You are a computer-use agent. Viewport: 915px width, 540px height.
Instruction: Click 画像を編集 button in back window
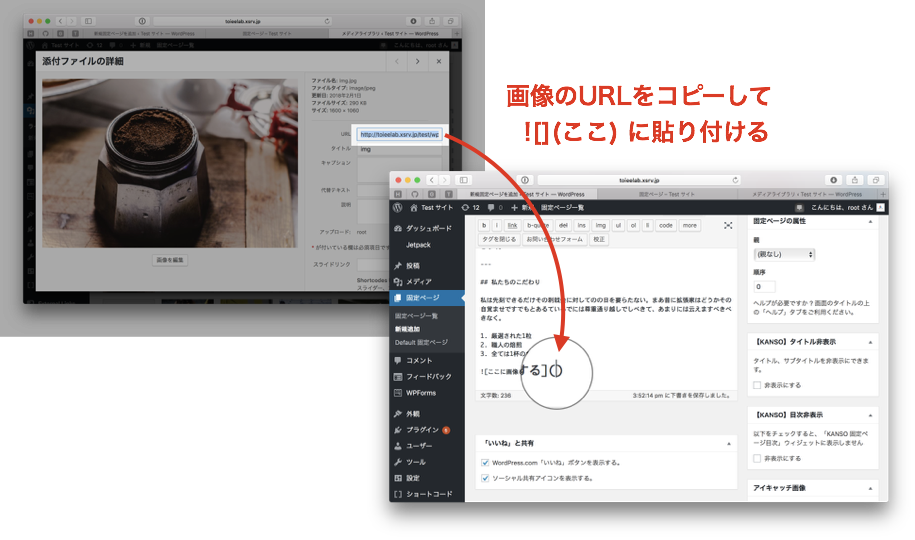tap(170, 260)
